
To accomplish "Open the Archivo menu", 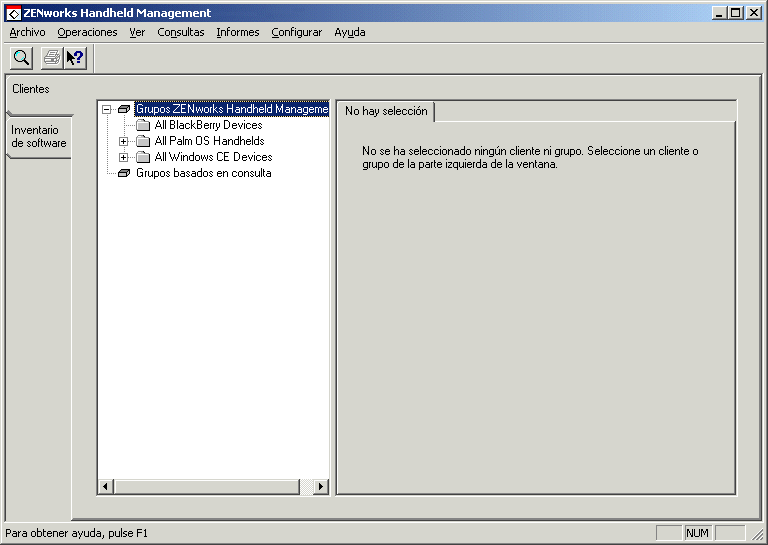I will click(27, 32).
